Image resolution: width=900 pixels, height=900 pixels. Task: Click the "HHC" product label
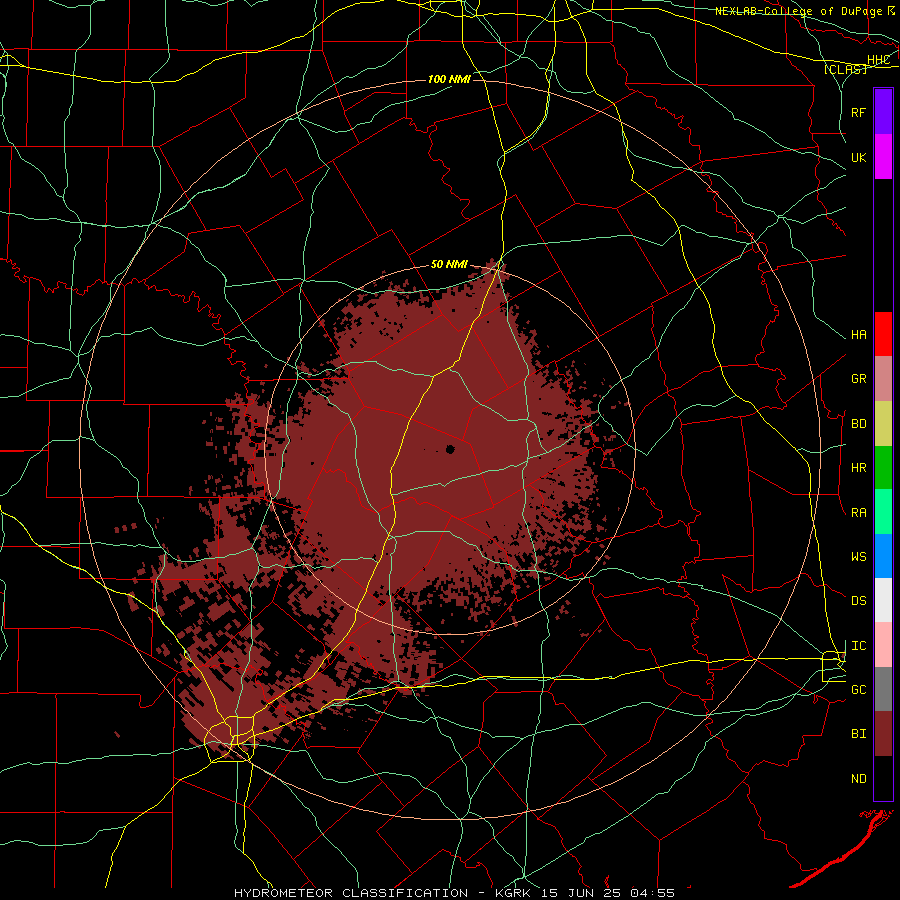[x=878, y=60]
